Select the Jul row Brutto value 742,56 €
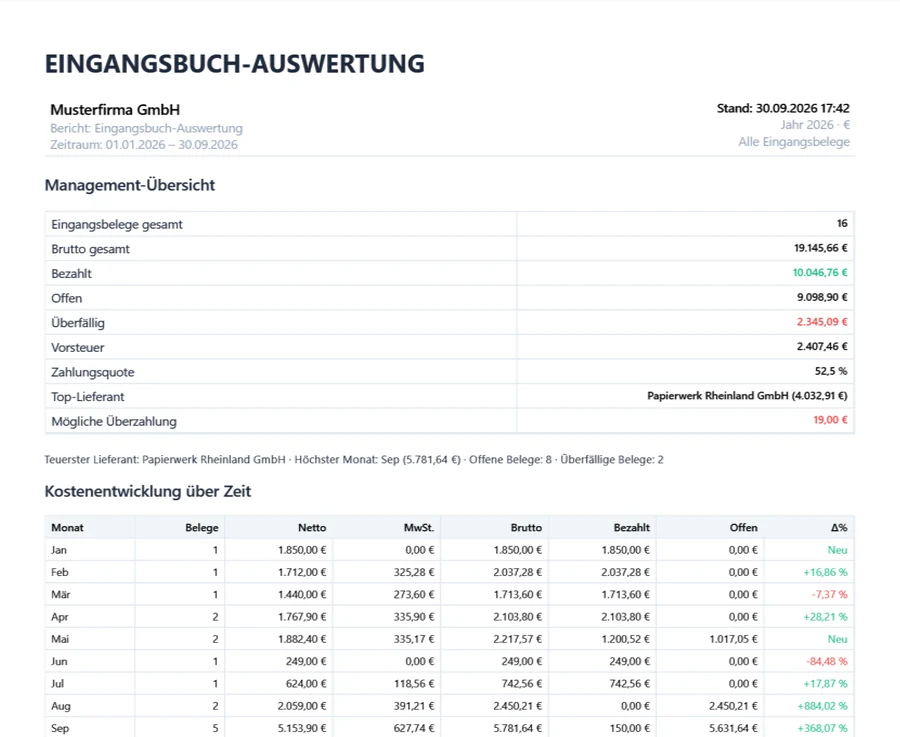This screenshot has width=900, height=737. coord(521,684)
